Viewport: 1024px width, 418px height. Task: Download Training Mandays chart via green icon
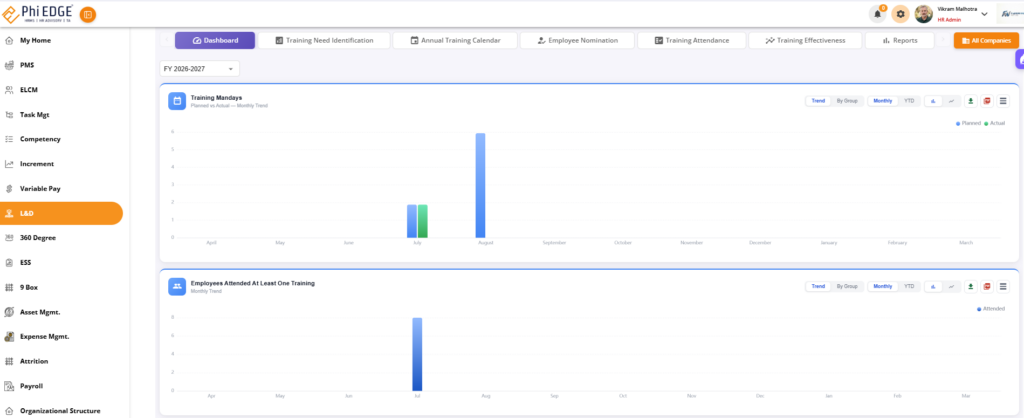(x=970, y=101)
